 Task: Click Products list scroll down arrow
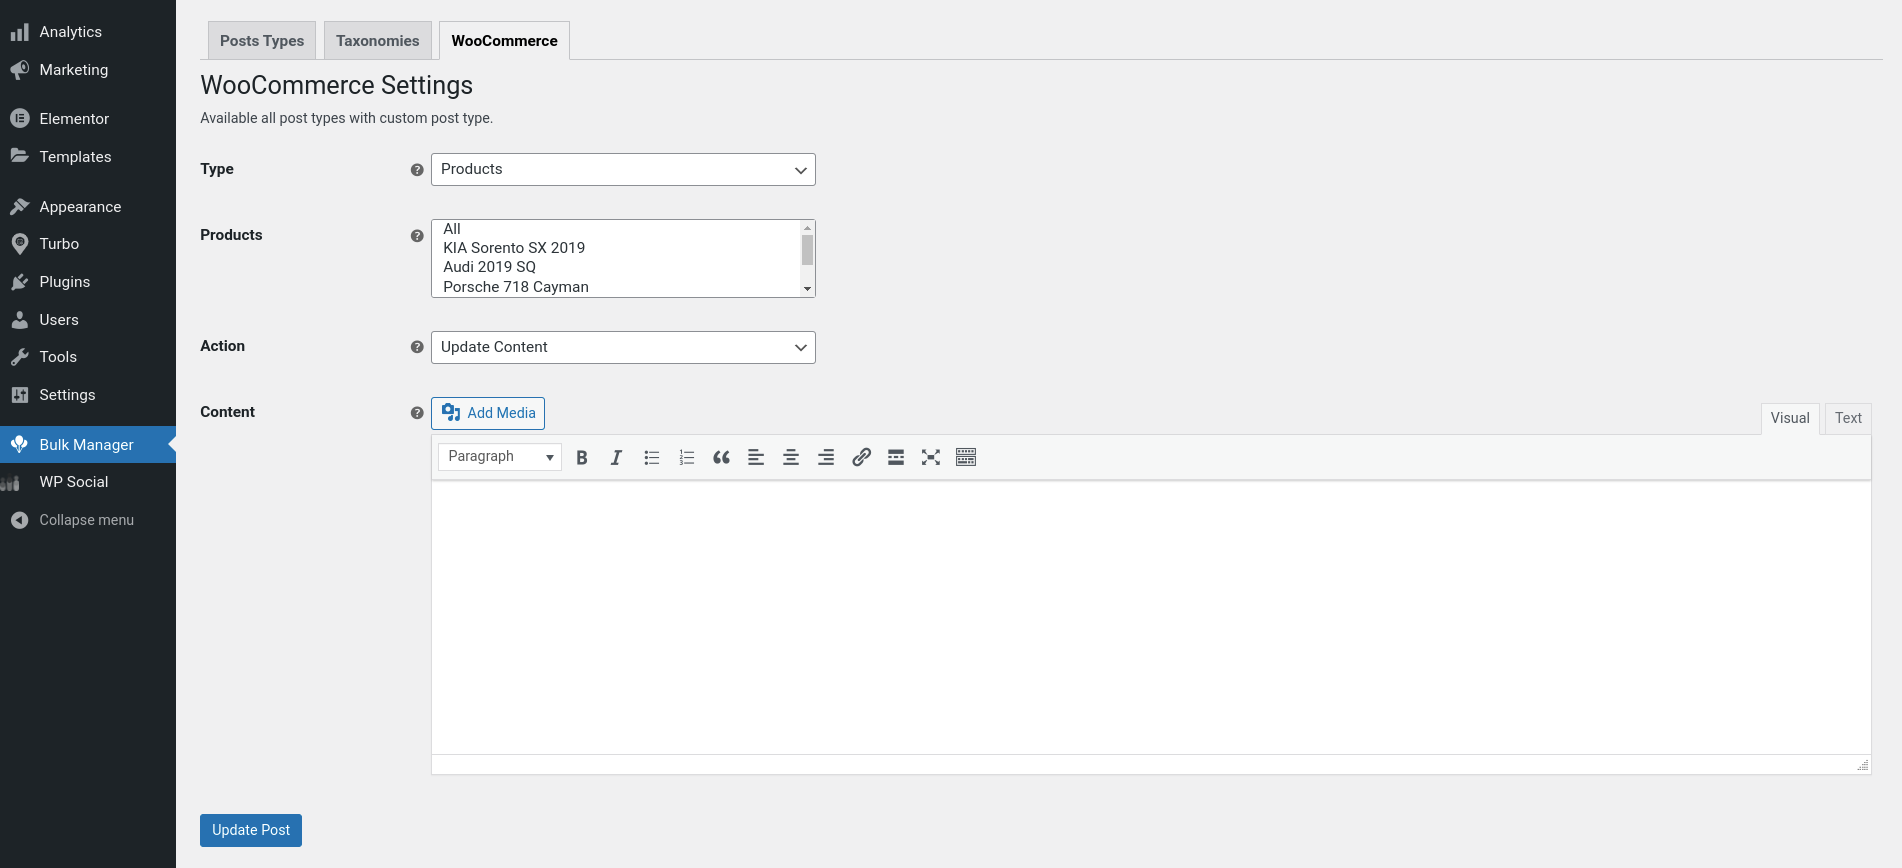pos(807,289)
